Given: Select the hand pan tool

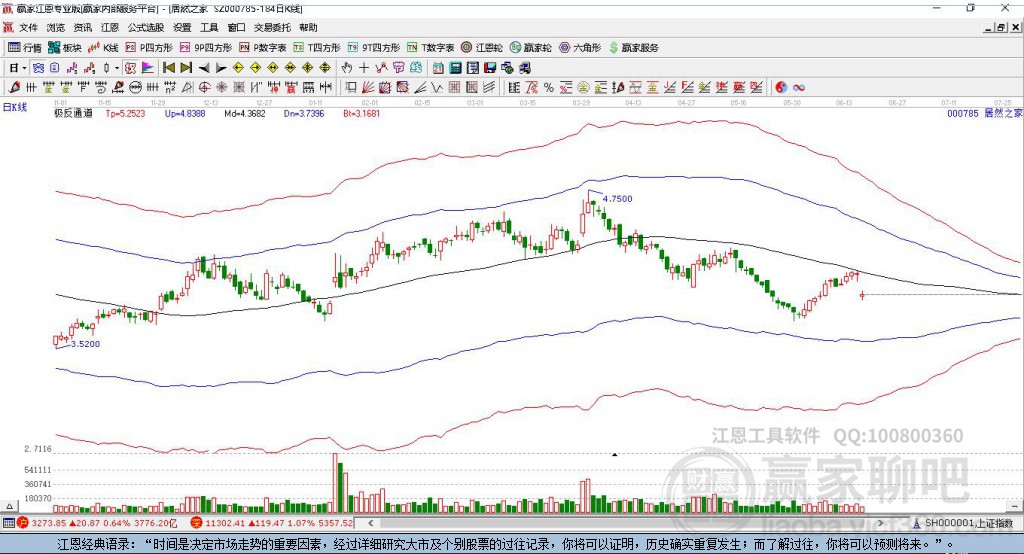Looking at the screenshot, I should pos(346,68).
